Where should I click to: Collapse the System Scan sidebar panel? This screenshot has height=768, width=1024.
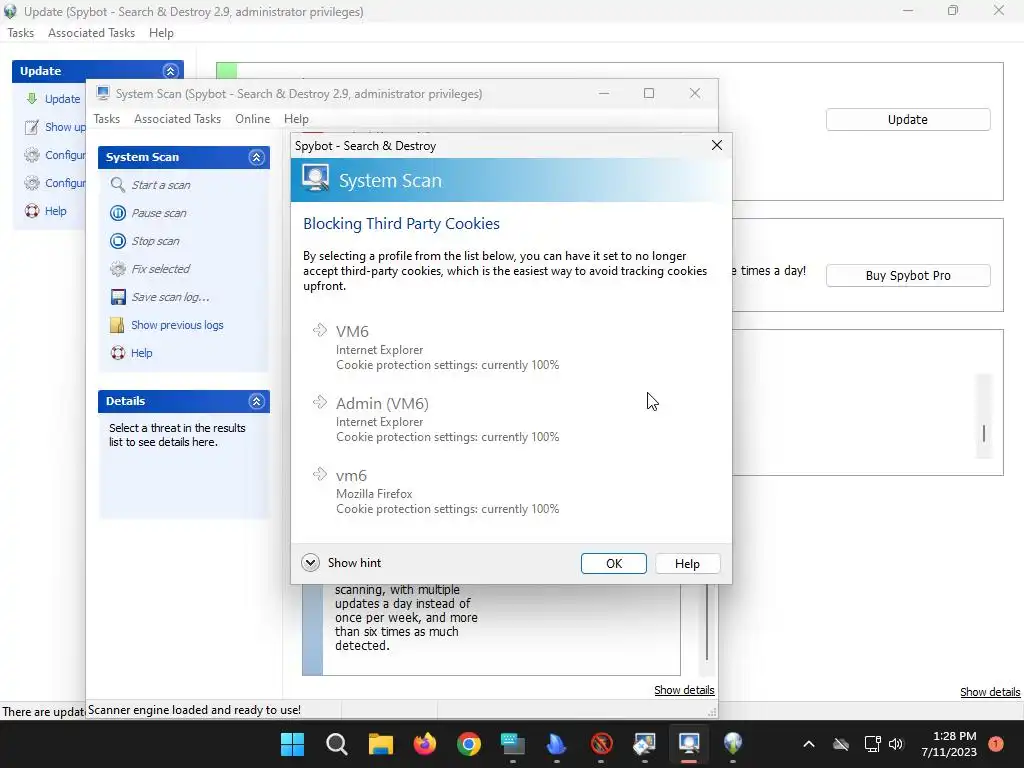[x=256, y=157]
